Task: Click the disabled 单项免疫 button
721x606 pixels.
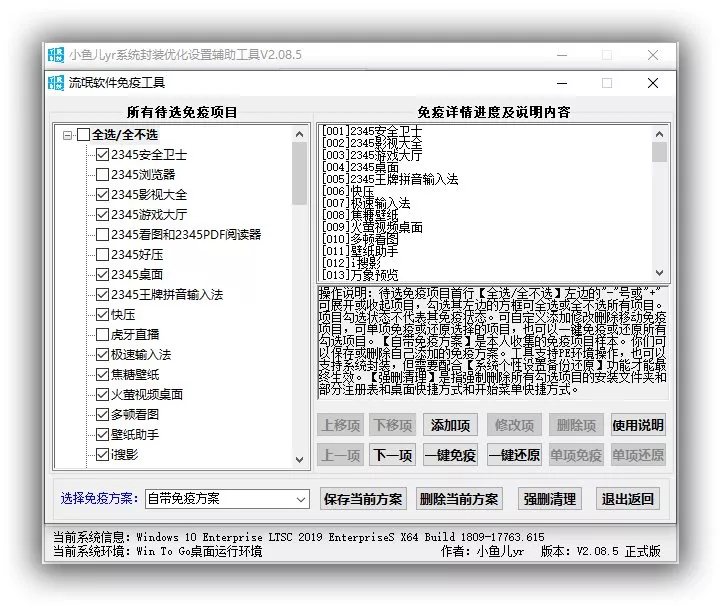Action: 576,455
